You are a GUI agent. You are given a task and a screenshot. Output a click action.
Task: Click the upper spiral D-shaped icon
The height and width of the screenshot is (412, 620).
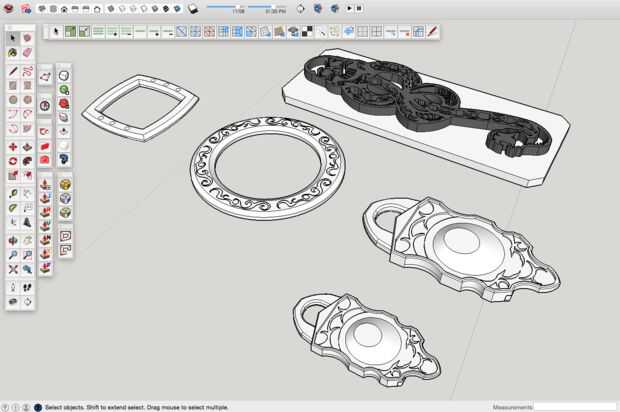65,236
